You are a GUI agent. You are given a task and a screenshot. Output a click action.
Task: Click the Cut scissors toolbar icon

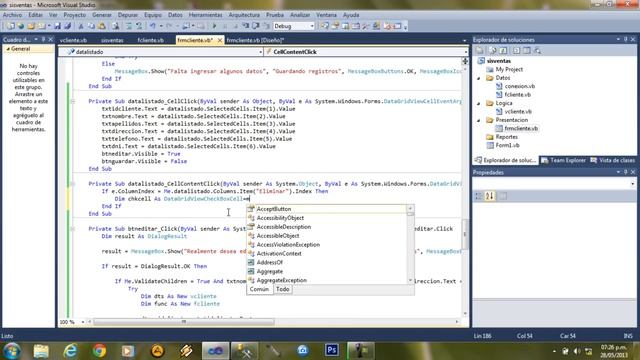(x=81, y=26)
